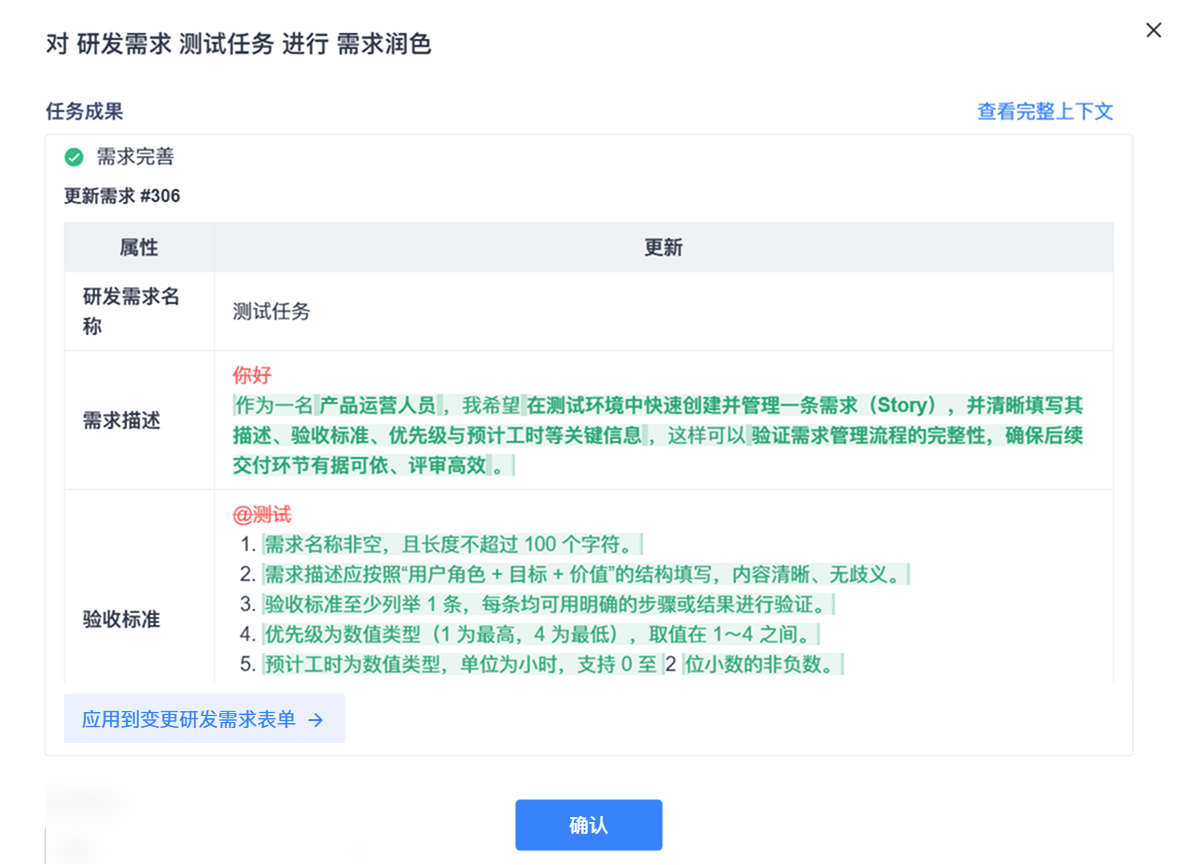
Task: Click acceptance item 优先级为数值类型
Action: (x=540, y=634)
